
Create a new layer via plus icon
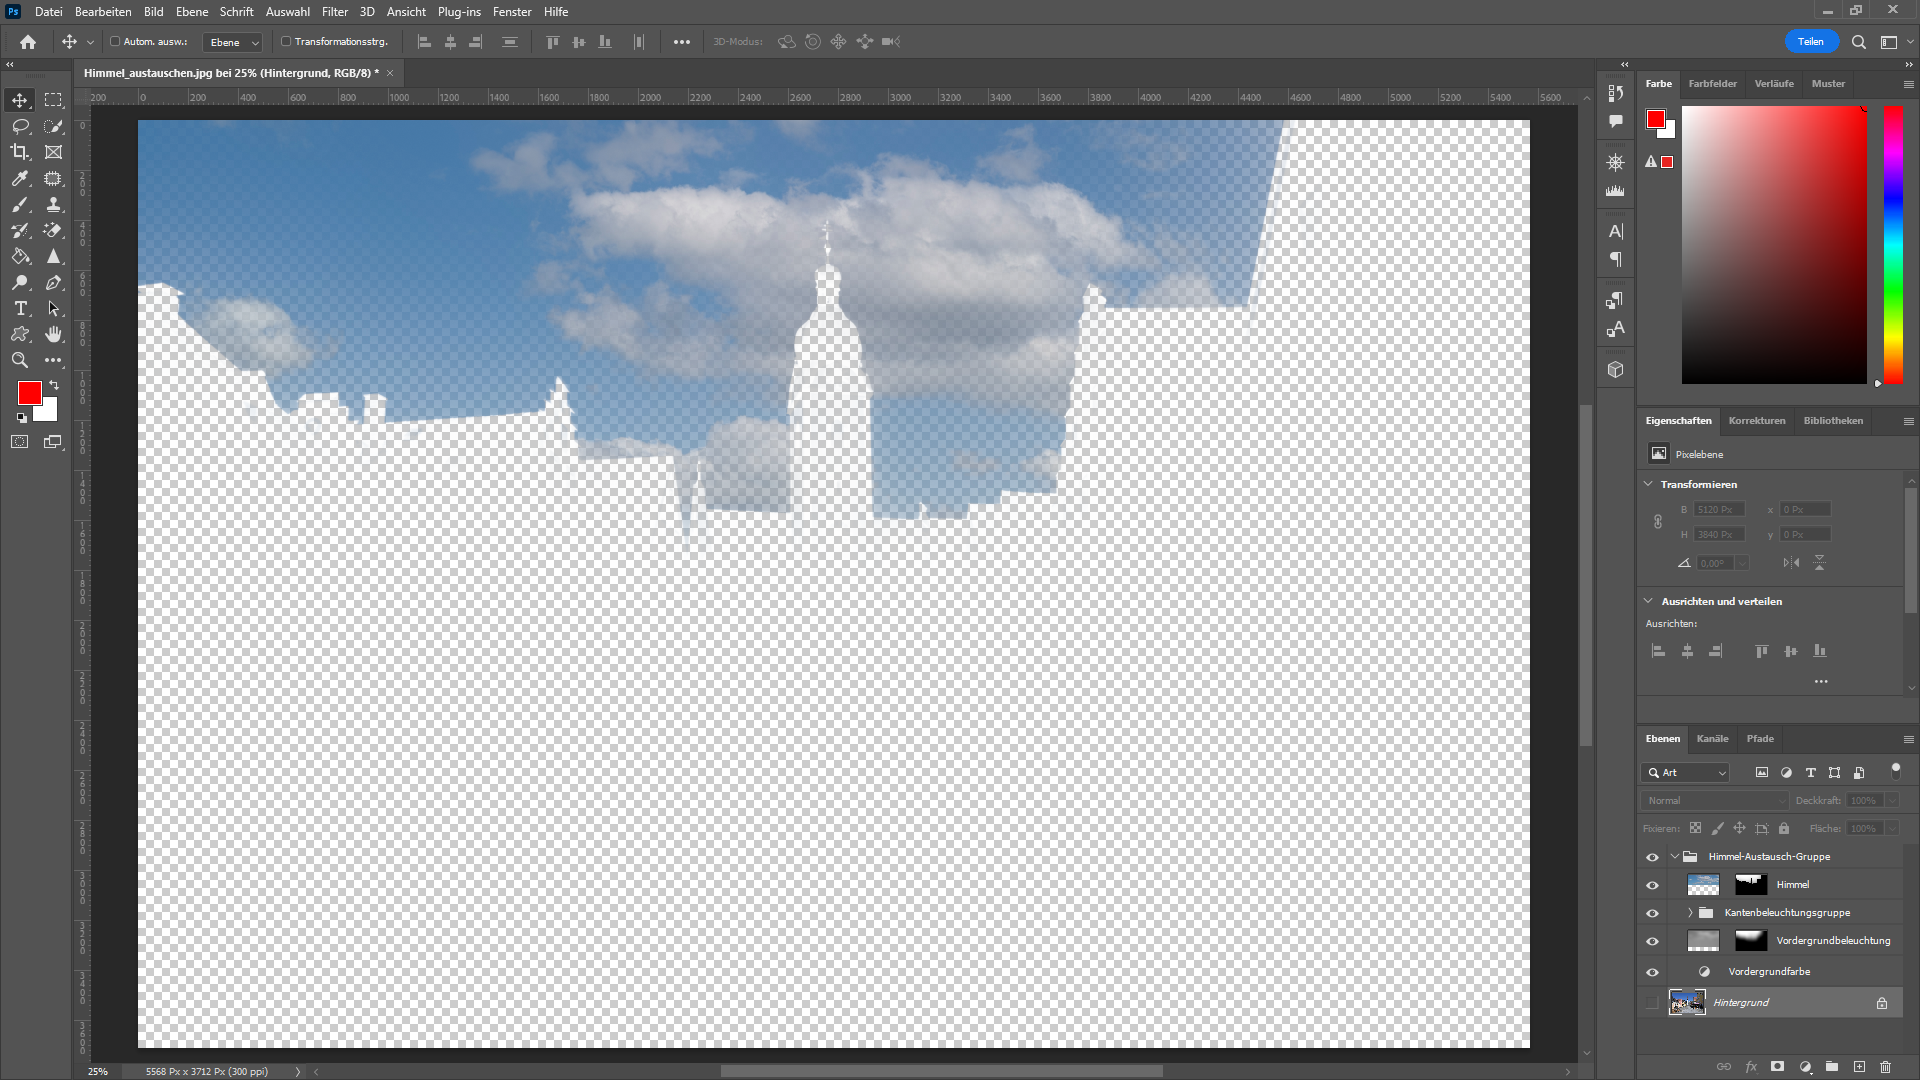pyautogui.click(x=1859, y=1067)
